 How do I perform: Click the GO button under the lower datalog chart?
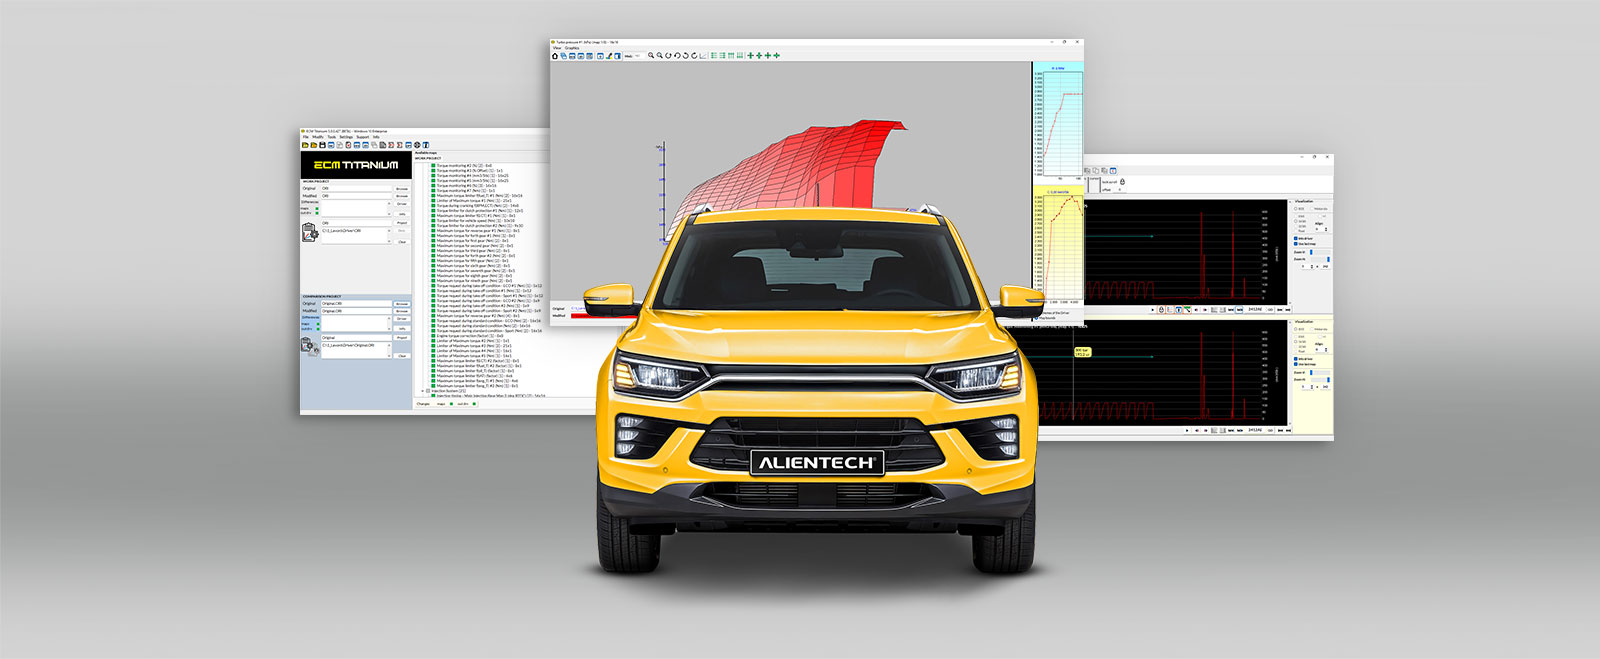(x=1270, y=431)
